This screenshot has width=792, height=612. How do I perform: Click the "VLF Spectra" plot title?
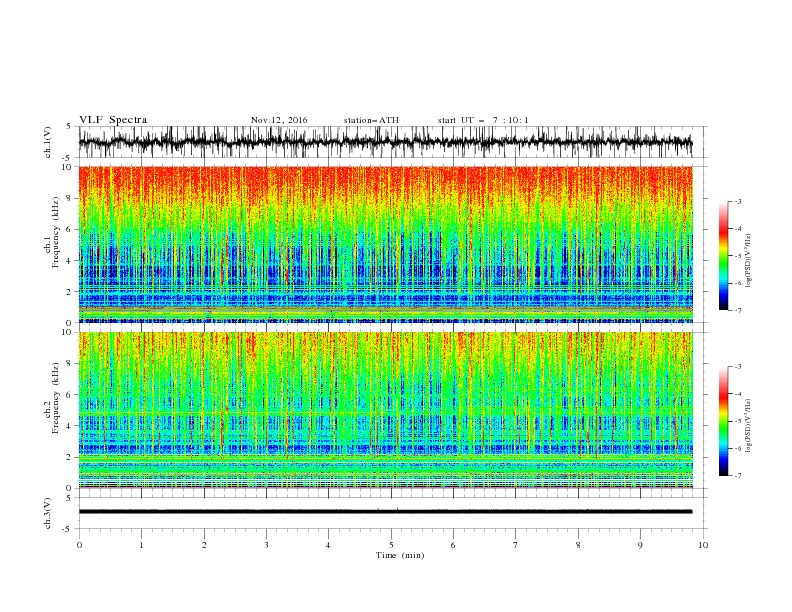click(x=113, y=120)
